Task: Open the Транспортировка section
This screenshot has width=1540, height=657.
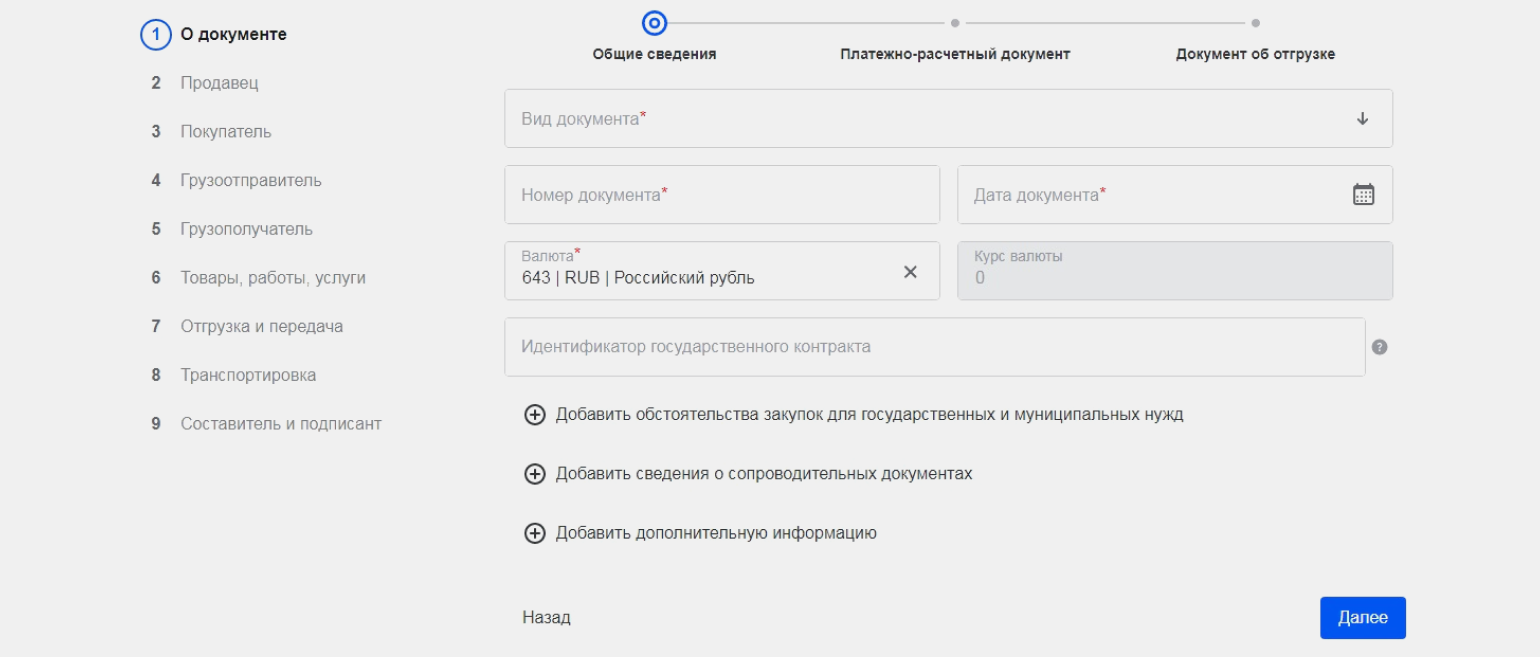Action: 248,375
